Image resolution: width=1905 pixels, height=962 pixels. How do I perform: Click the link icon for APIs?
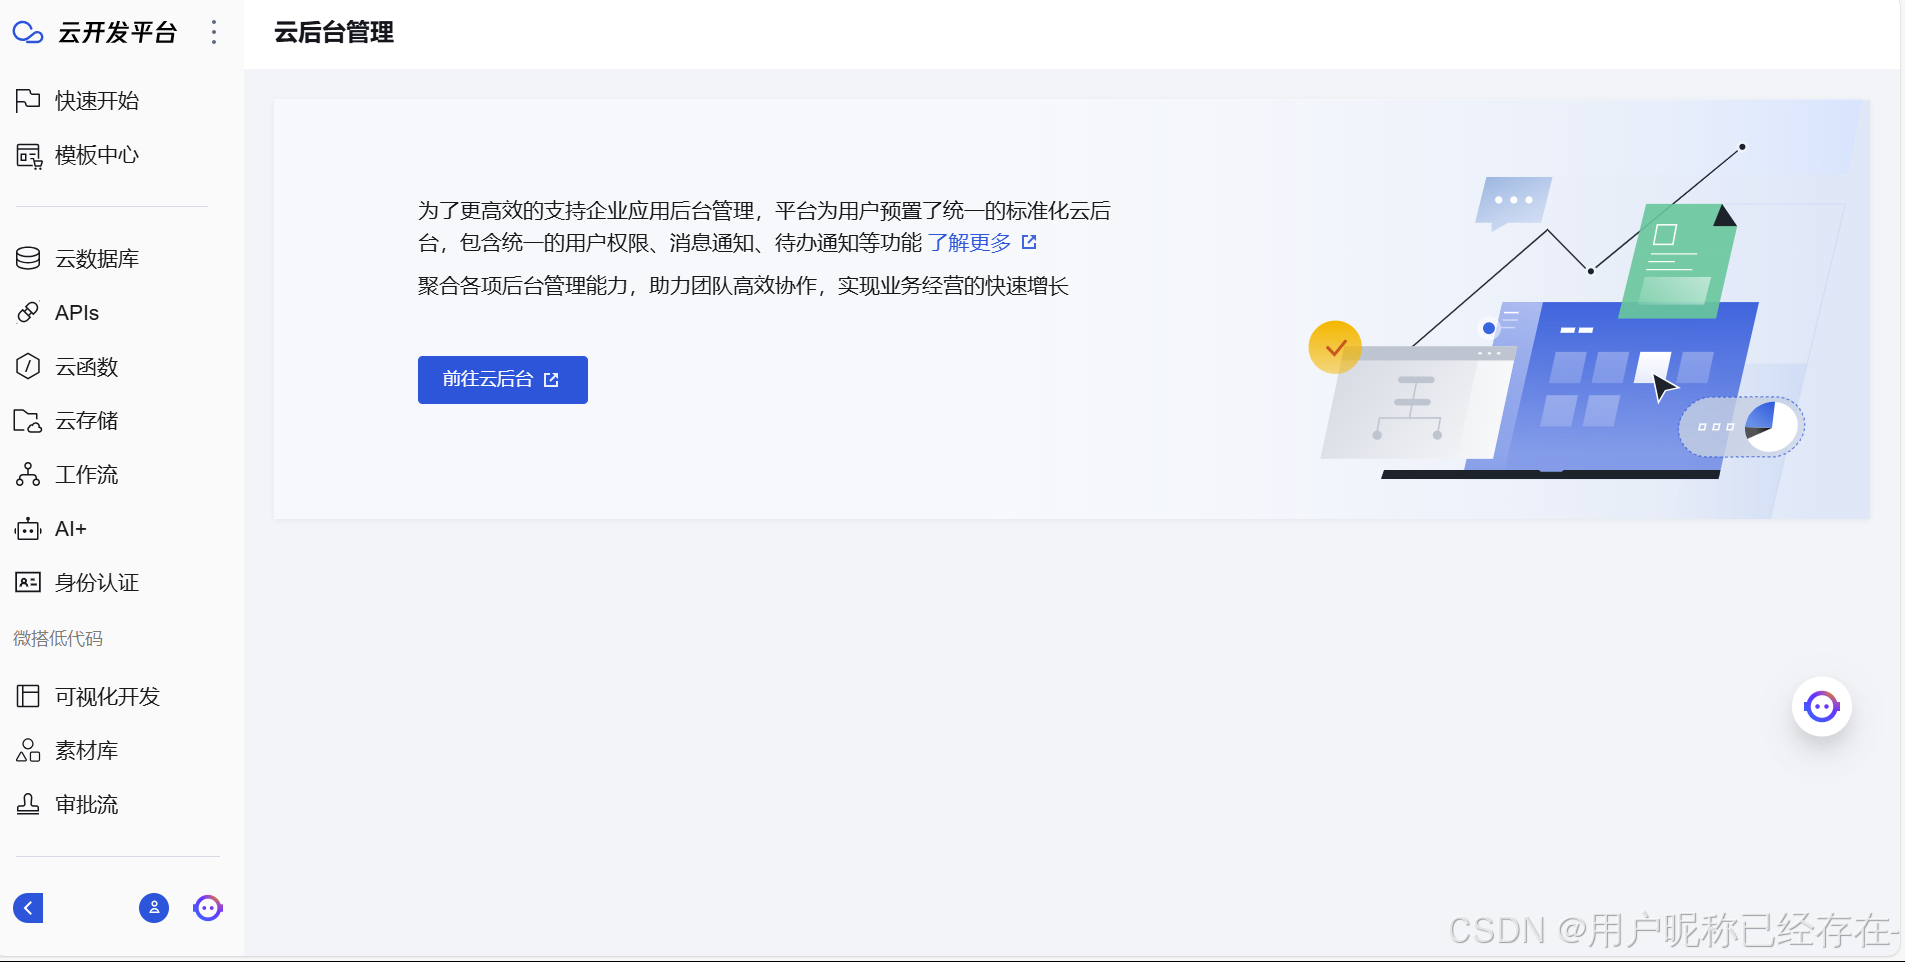pyautogui.click(x=28, y=312)
